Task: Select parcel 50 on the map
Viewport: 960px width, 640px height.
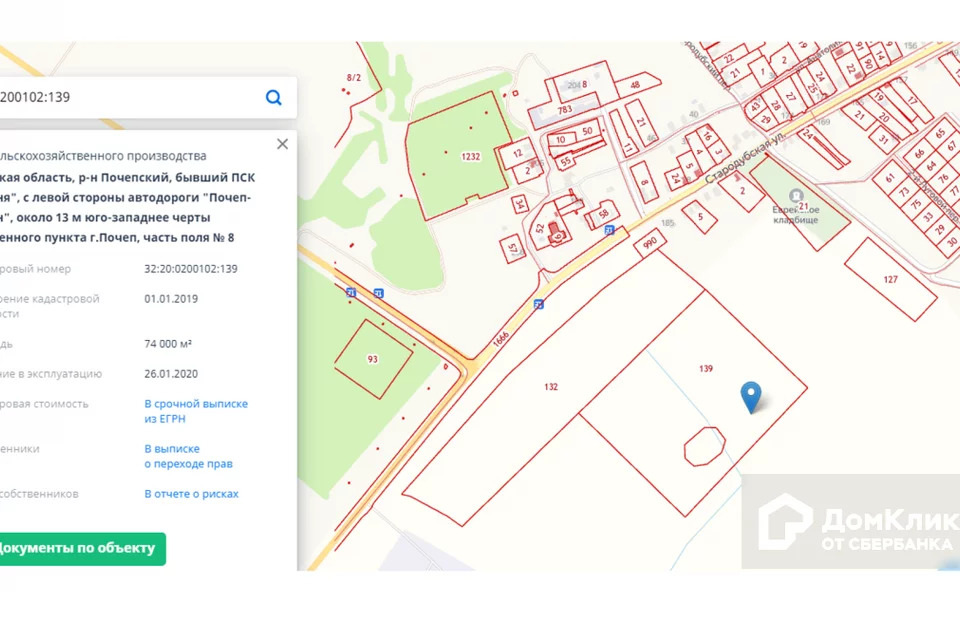Action: coord(587,131)
